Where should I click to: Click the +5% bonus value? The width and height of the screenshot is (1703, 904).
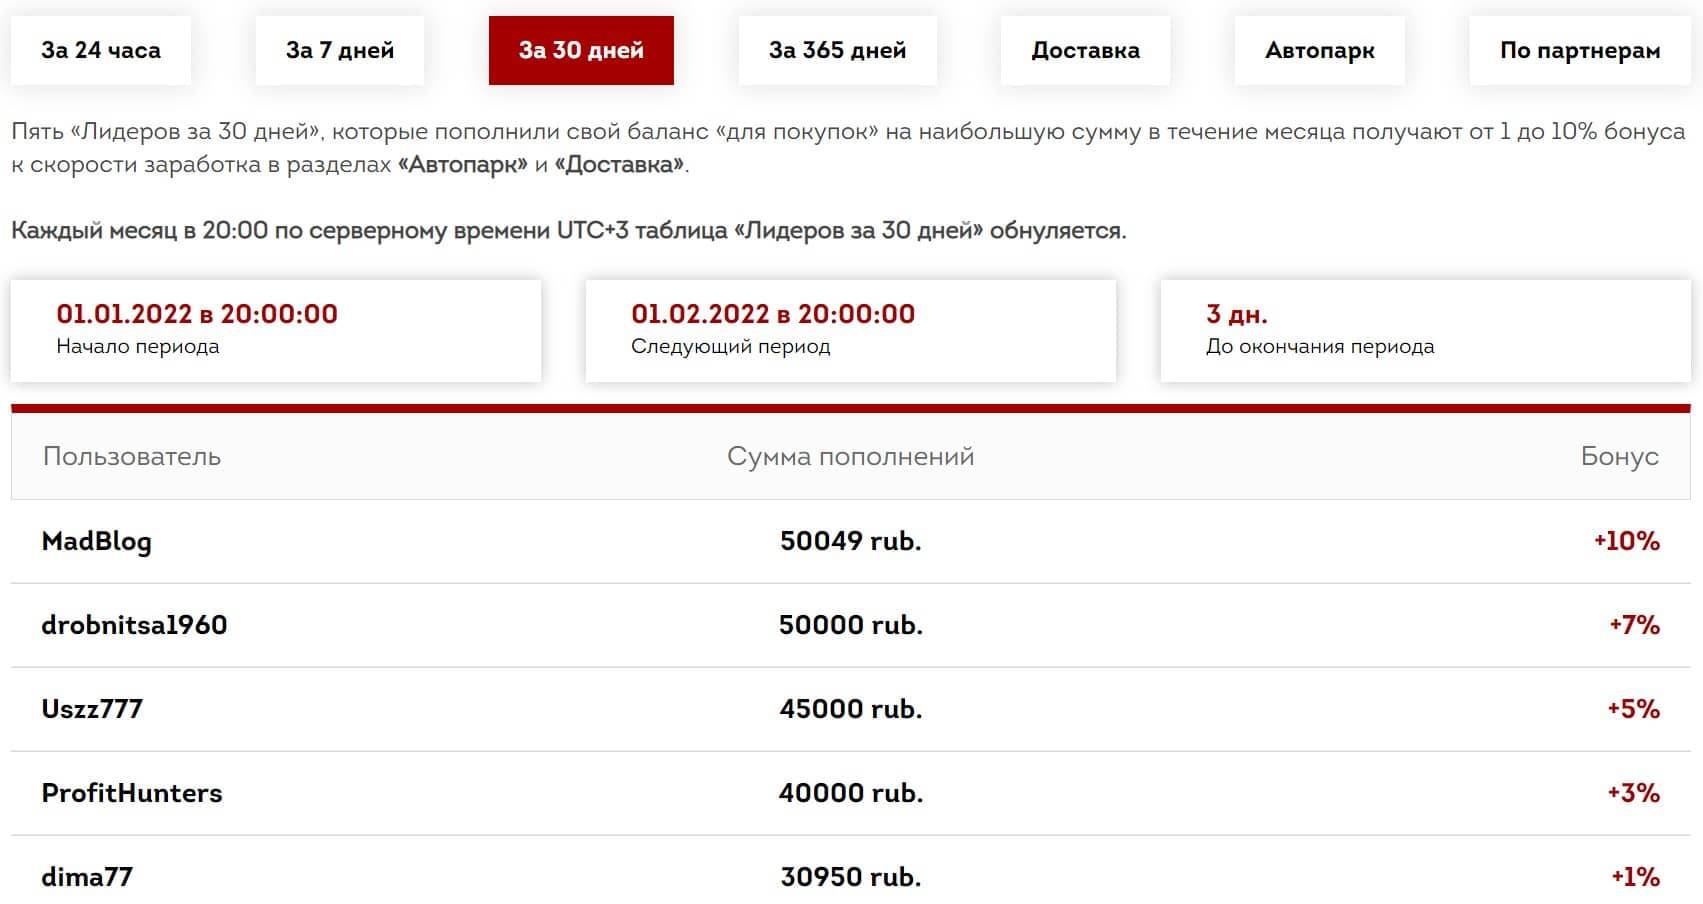[1634, 709]
